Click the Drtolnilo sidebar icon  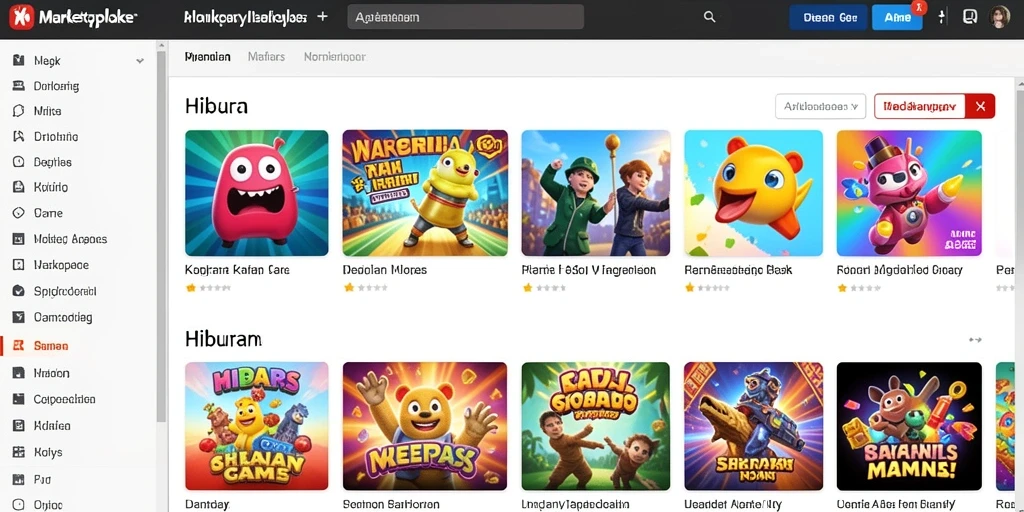click(x=19, y=136)
